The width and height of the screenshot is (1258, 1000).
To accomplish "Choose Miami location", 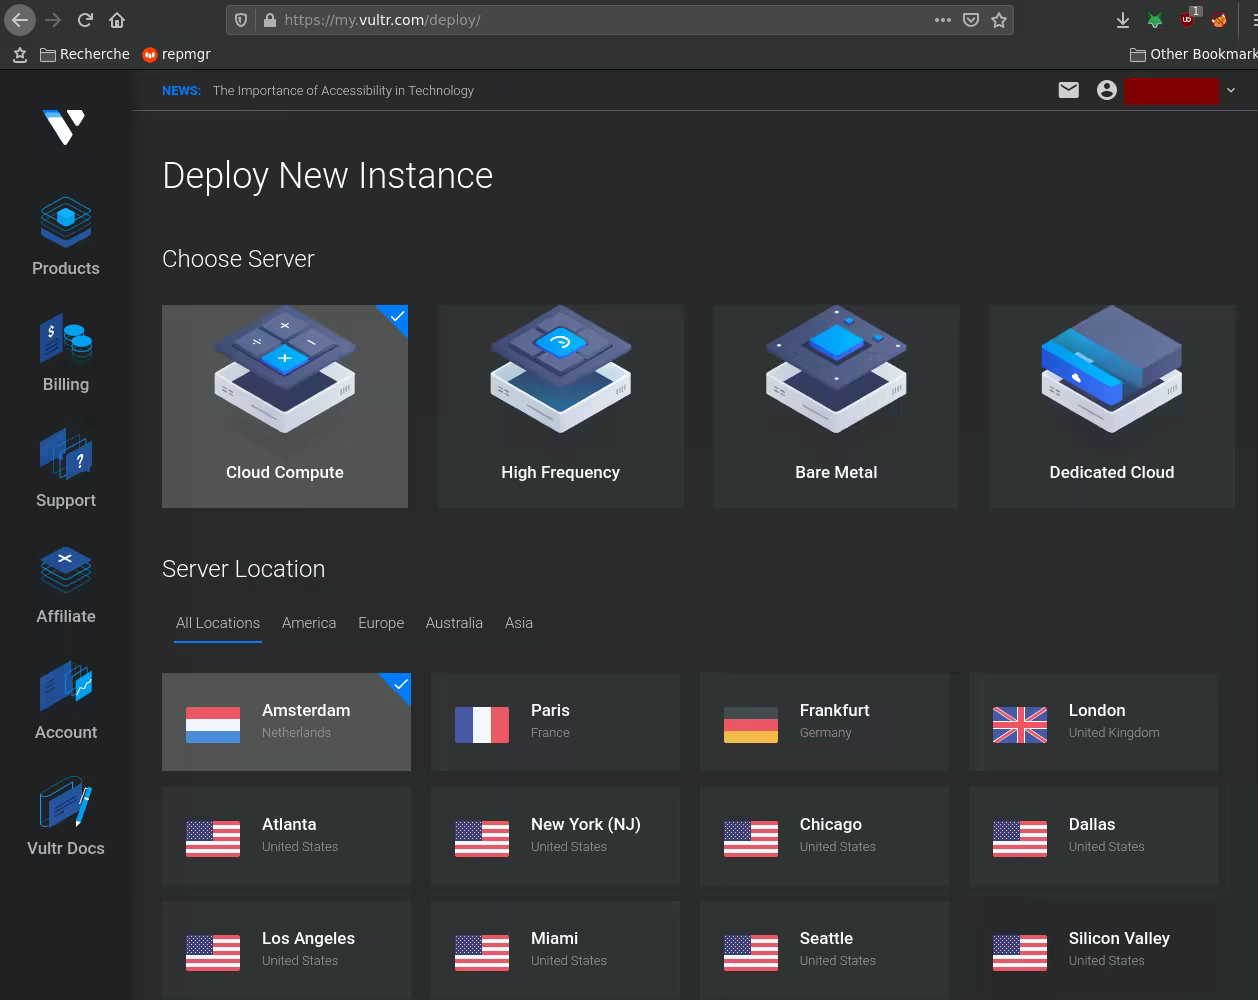I will (555, 950).
